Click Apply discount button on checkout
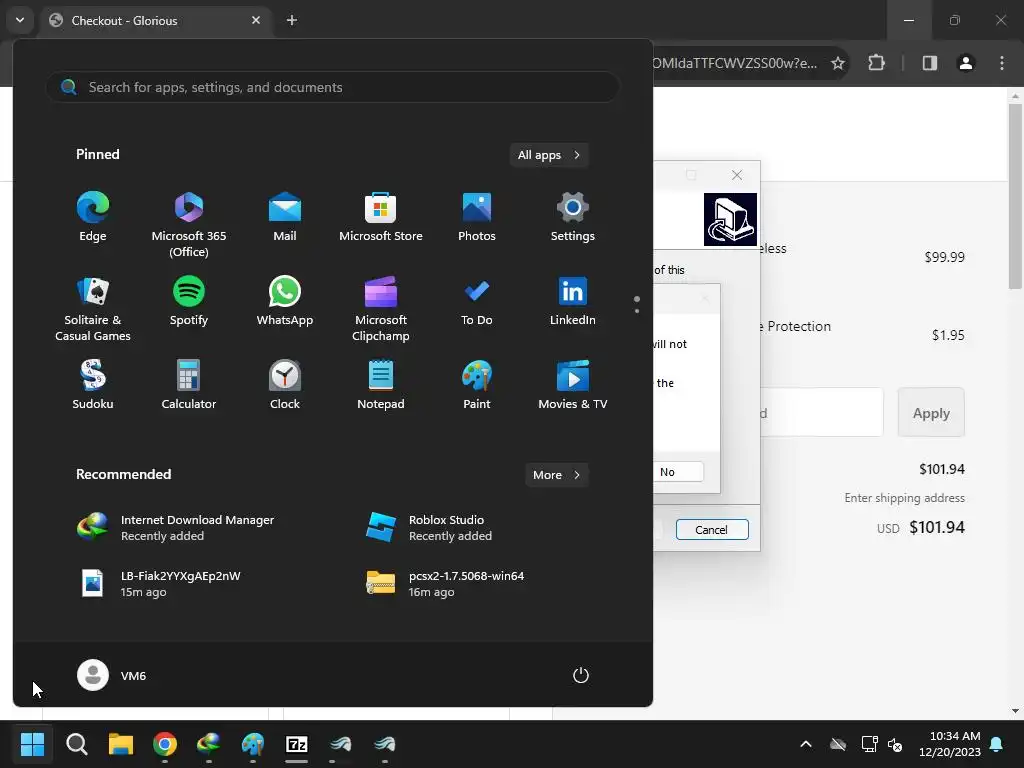 [931, 413]
